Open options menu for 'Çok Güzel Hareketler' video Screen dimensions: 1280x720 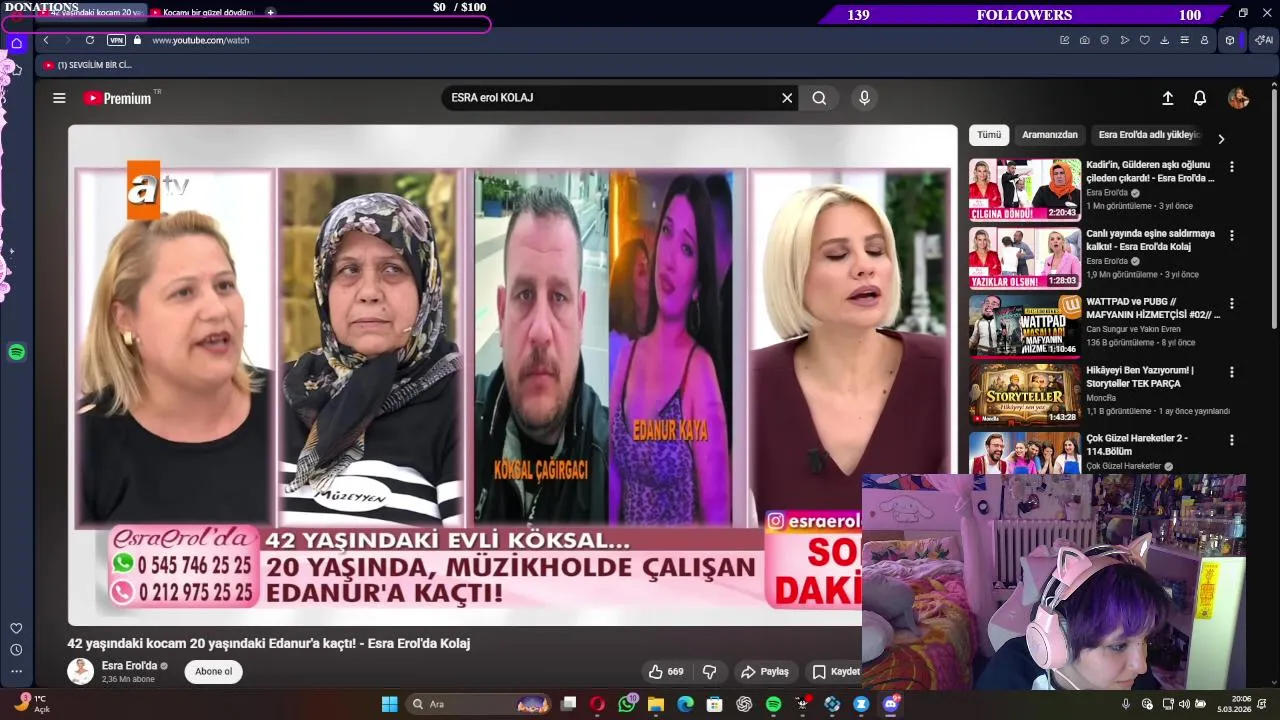[1232, 440]
